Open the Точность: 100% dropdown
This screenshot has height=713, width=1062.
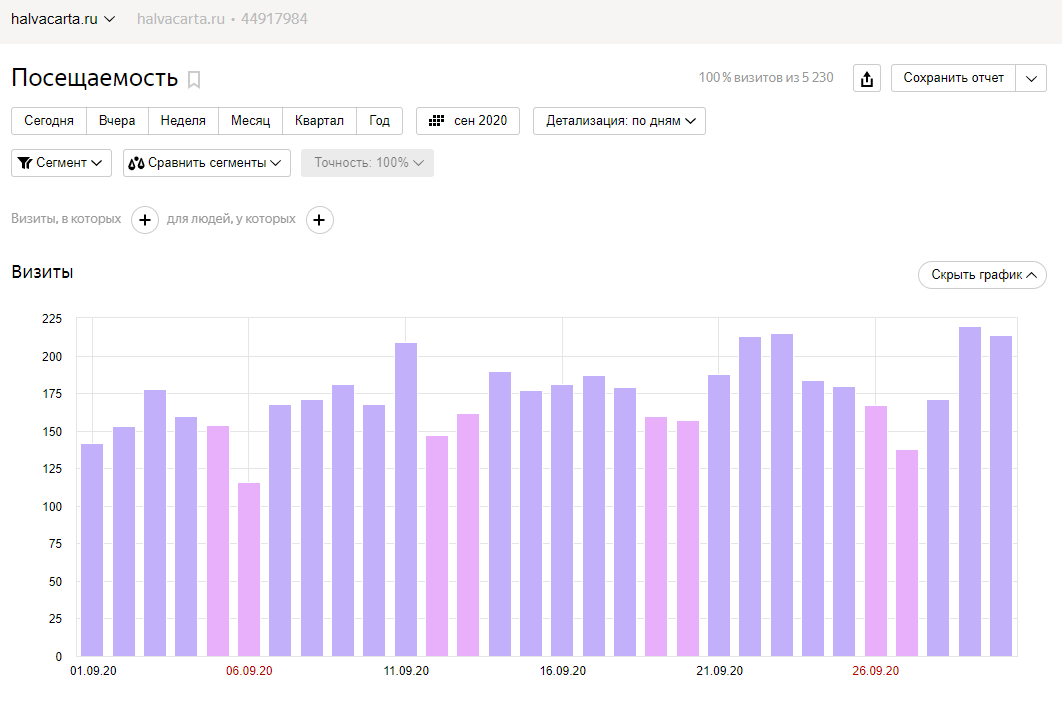click(x=367, y=163)
